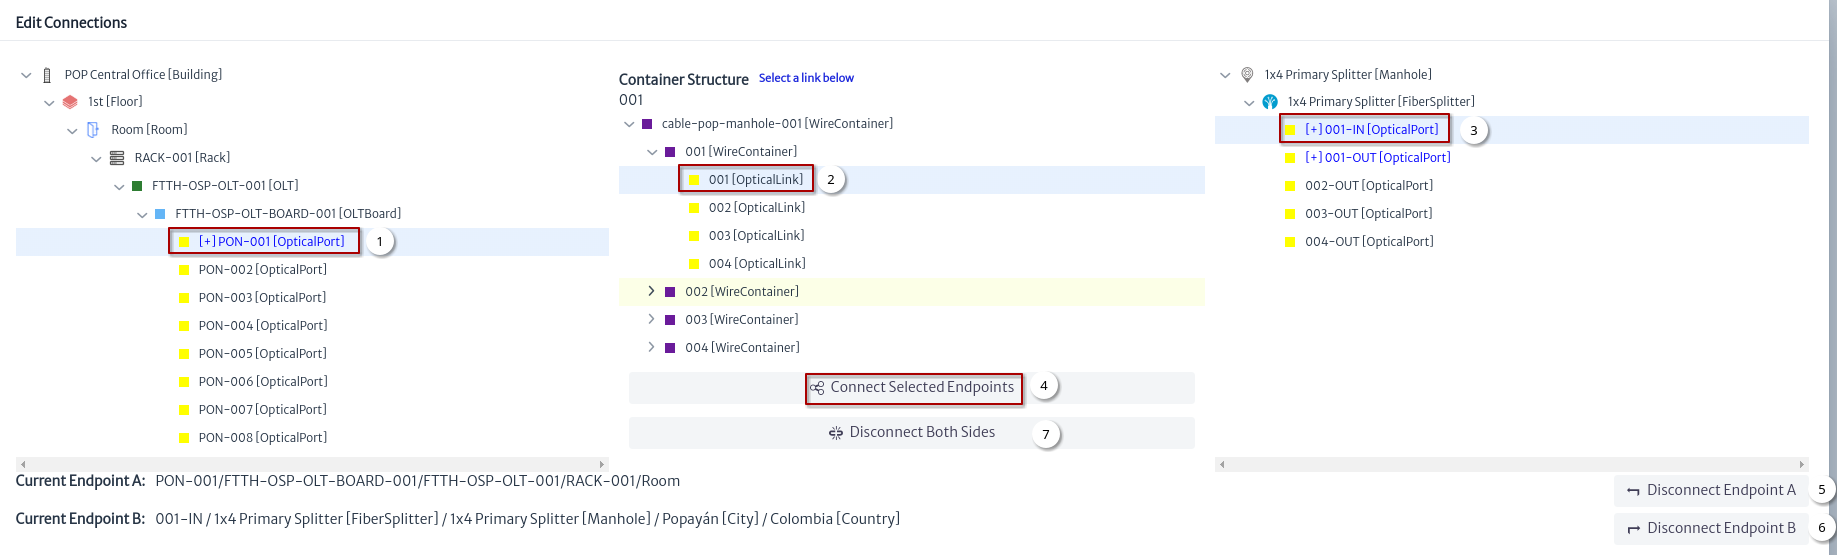Select [+] 001-IN [OpticalPort]
The width and height of the screenshot is (1837, 555).
(1372, 130)
